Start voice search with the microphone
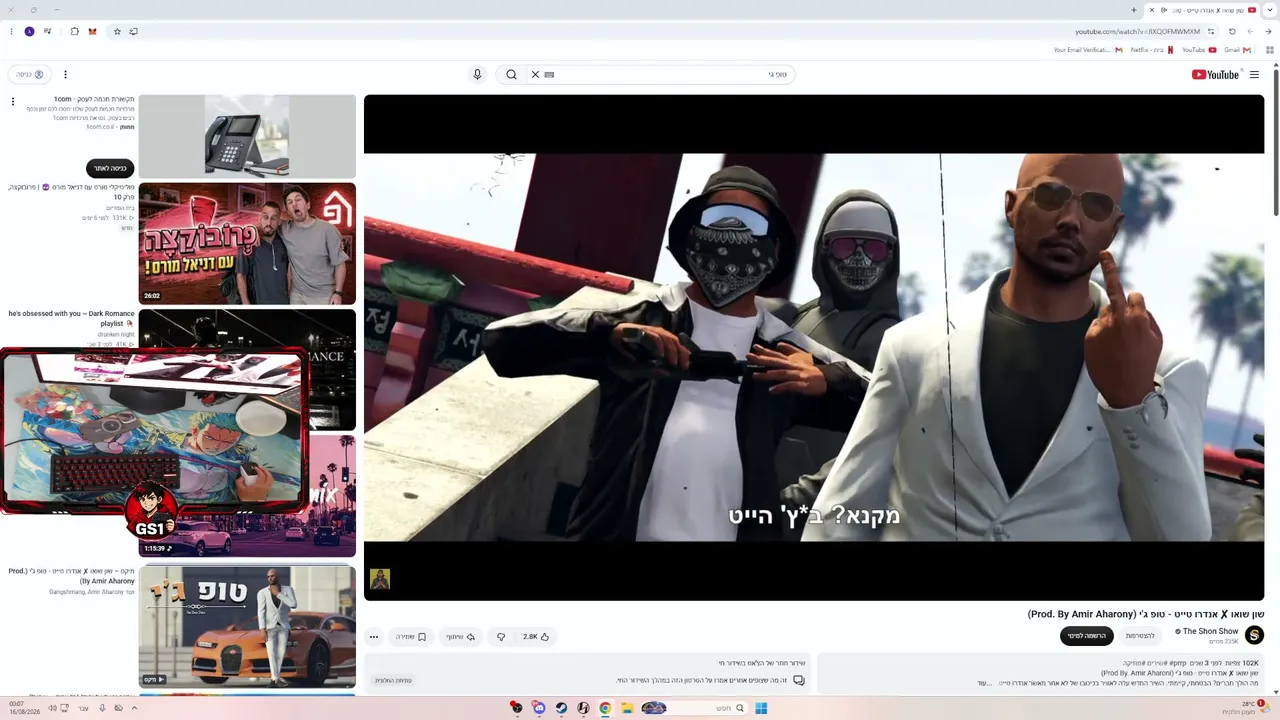The width and height of the screenshot is (1280, 720). pos(477,75)
